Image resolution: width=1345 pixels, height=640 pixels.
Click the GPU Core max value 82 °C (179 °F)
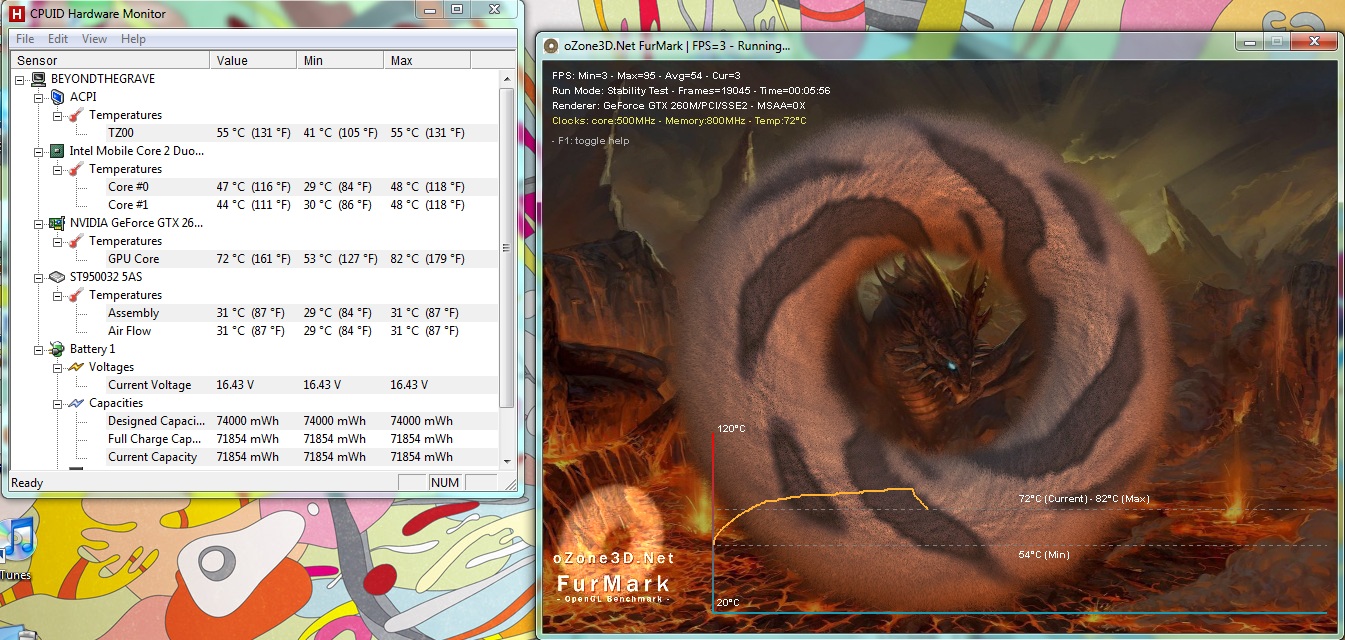coord(427,259)
